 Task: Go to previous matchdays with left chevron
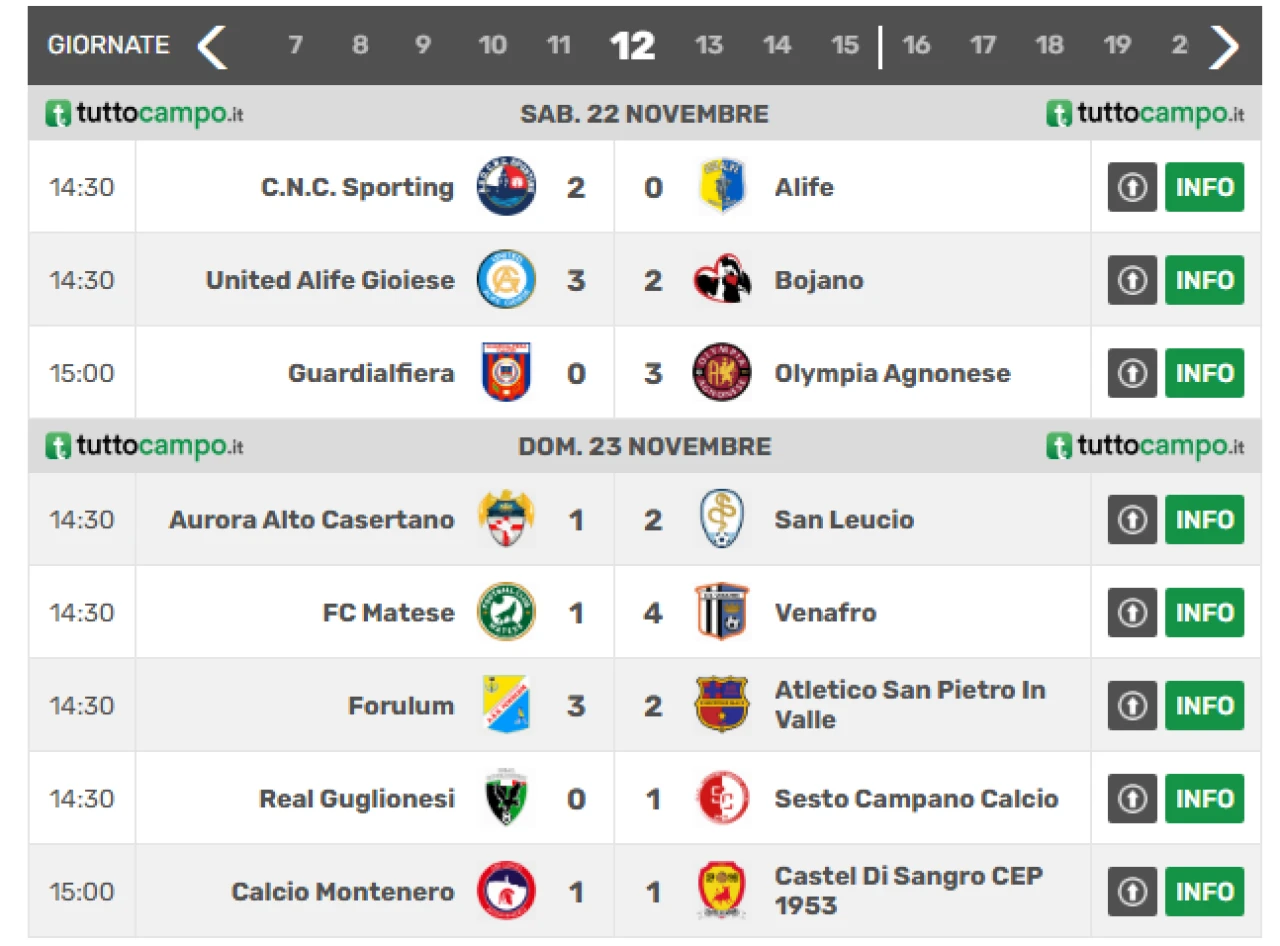pos(212,46)
